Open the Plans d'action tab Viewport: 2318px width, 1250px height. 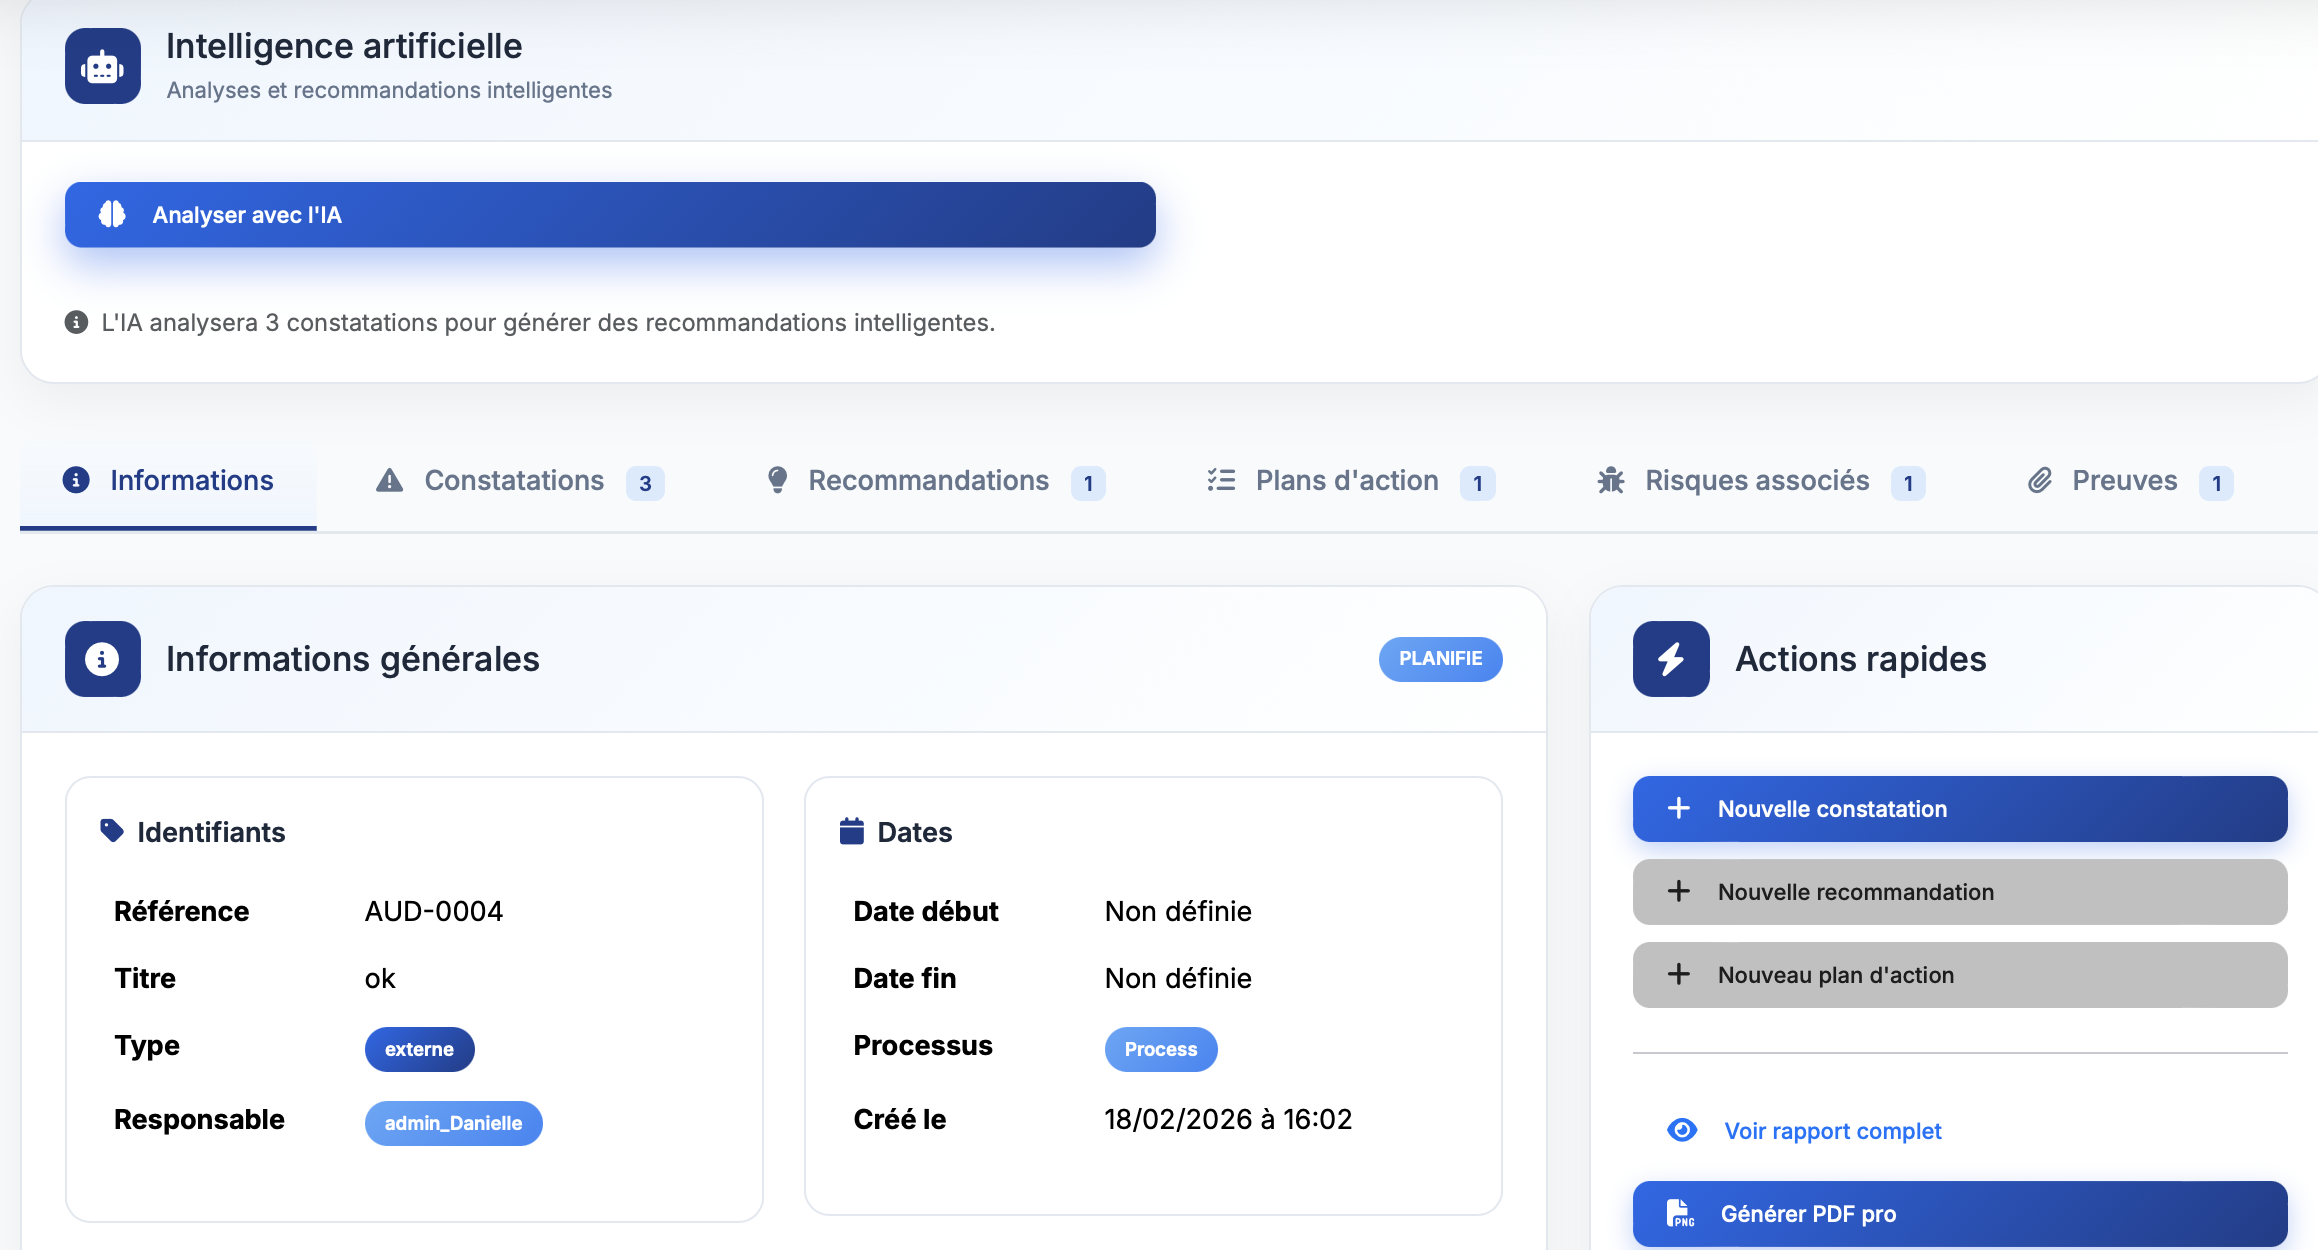1347,480
